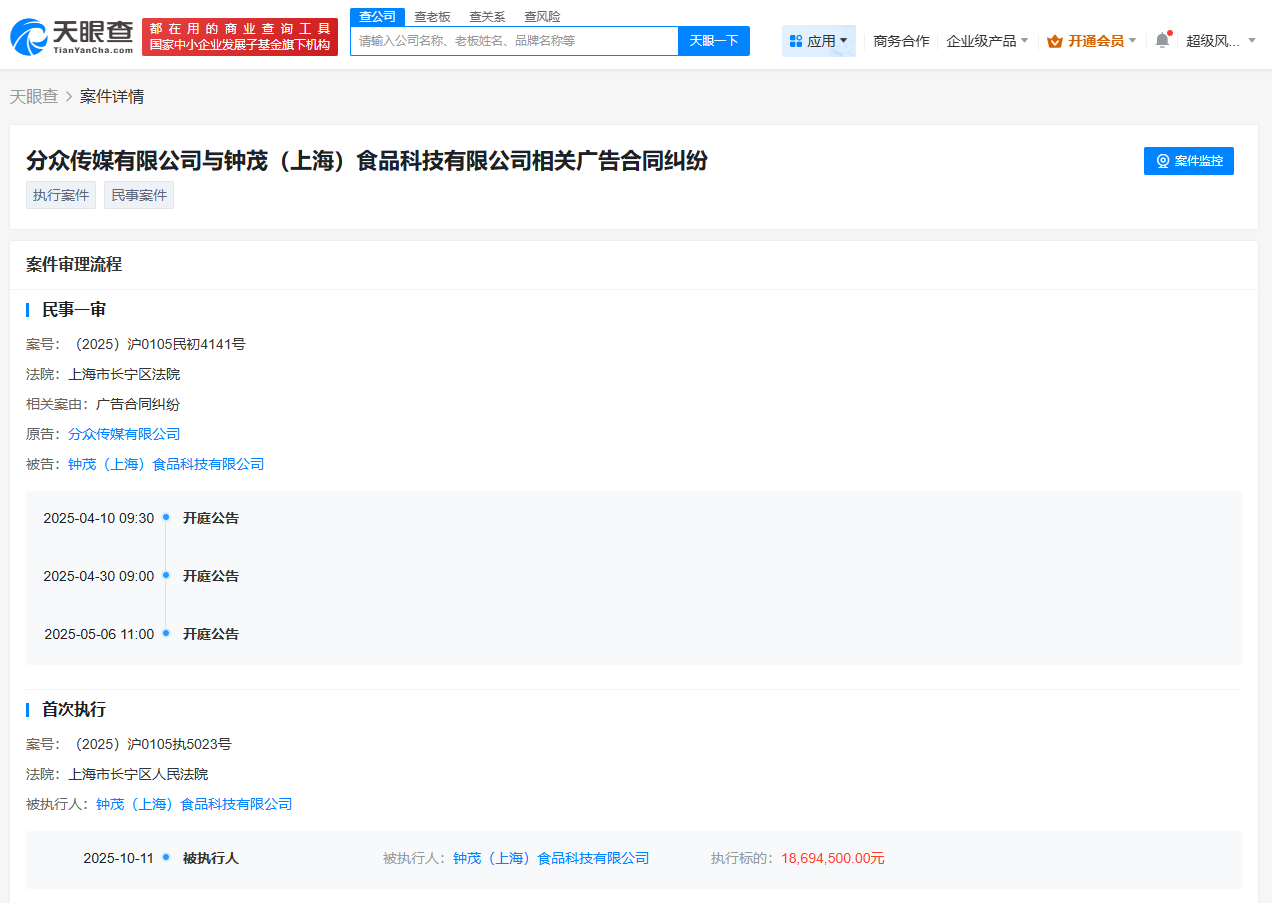Click the 案件监控 button
Screen dimensions: 1272x903
(1188, 160)
